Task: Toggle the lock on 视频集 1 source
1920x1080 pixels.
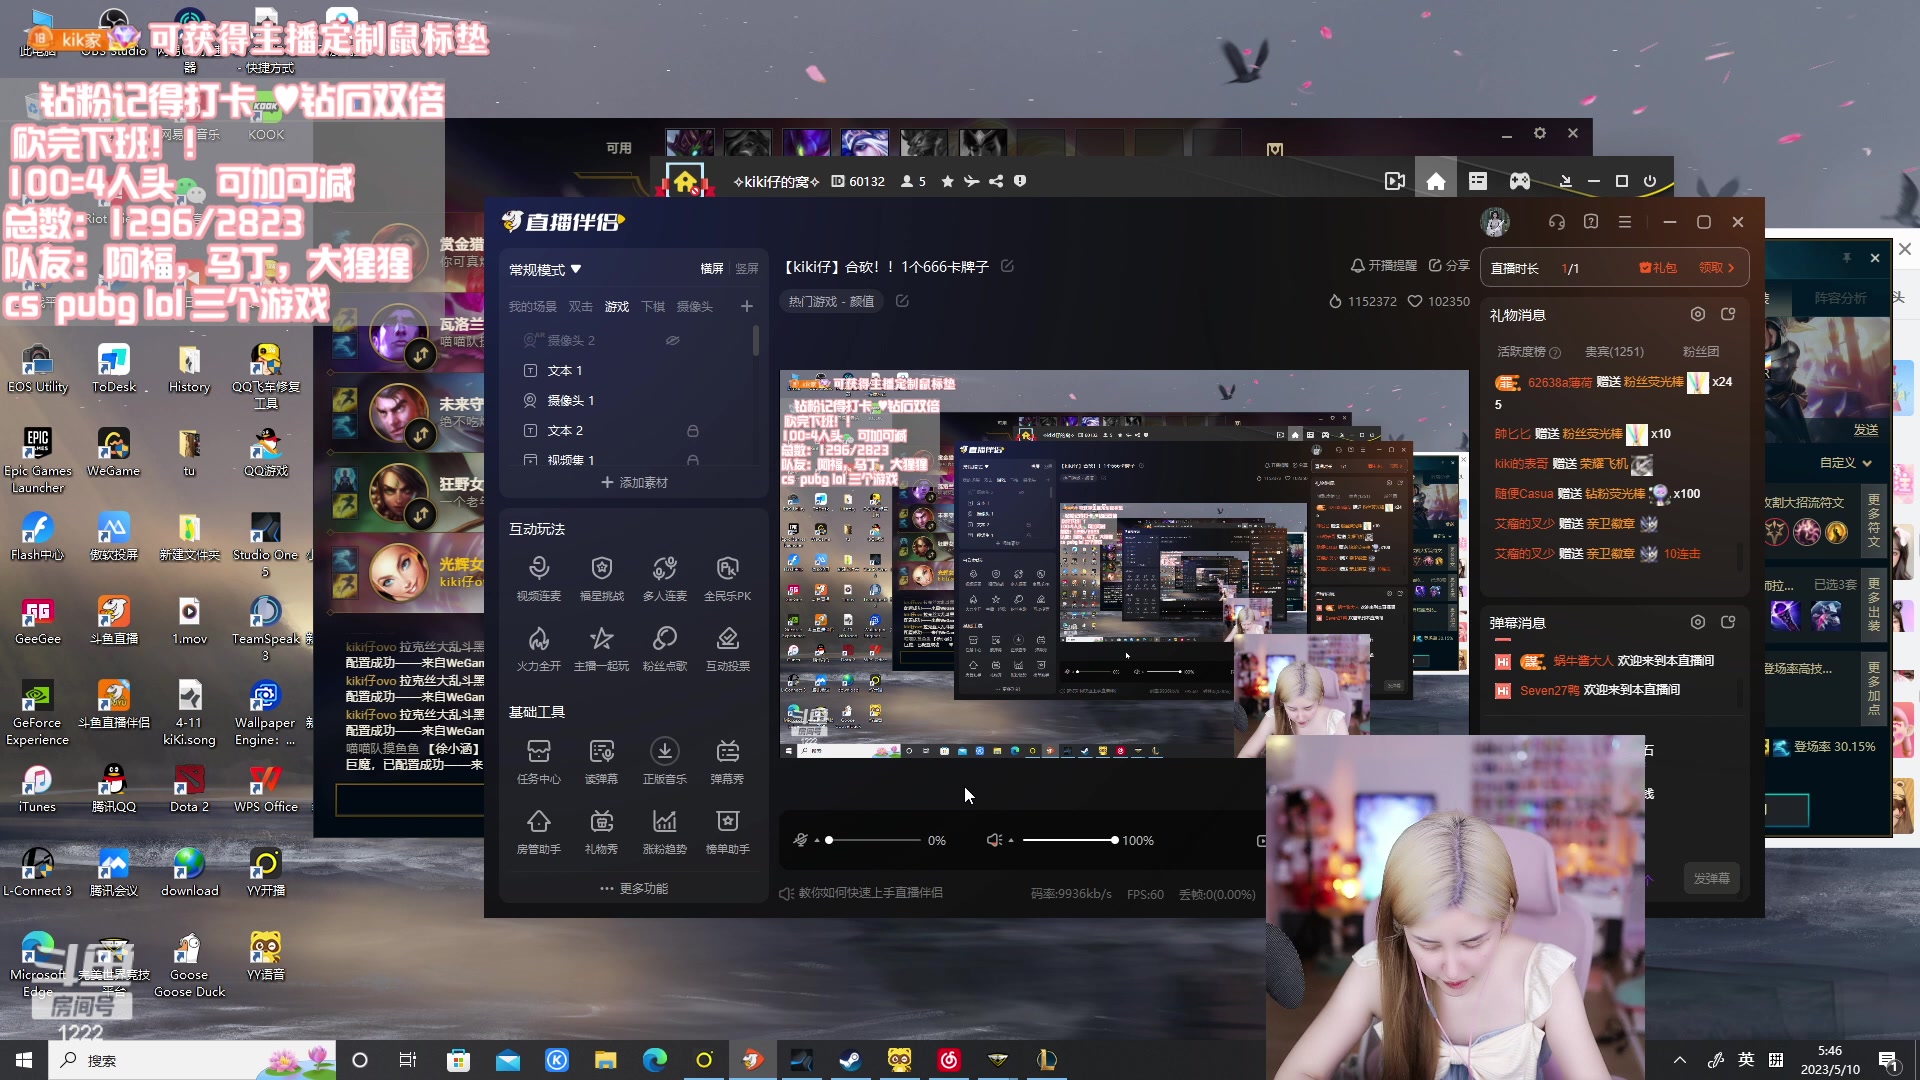Action: (x=692, y=460)
